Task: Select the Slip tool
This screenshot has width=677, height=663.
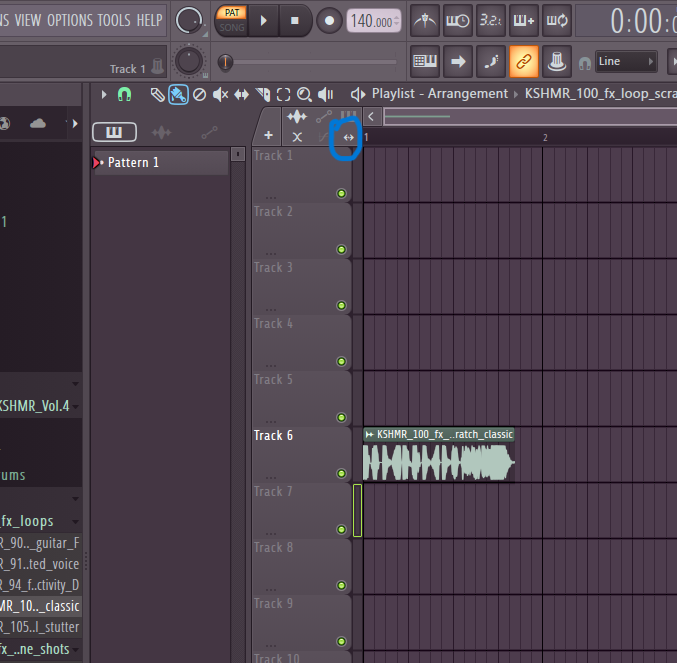Action: tap(241, 94)
